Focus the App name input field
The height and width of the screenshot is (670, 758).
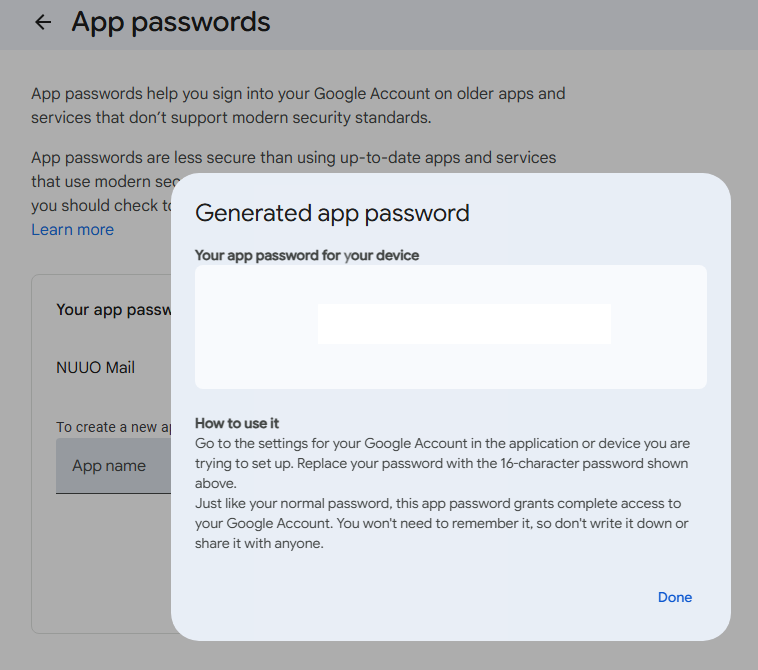[112, 466]
